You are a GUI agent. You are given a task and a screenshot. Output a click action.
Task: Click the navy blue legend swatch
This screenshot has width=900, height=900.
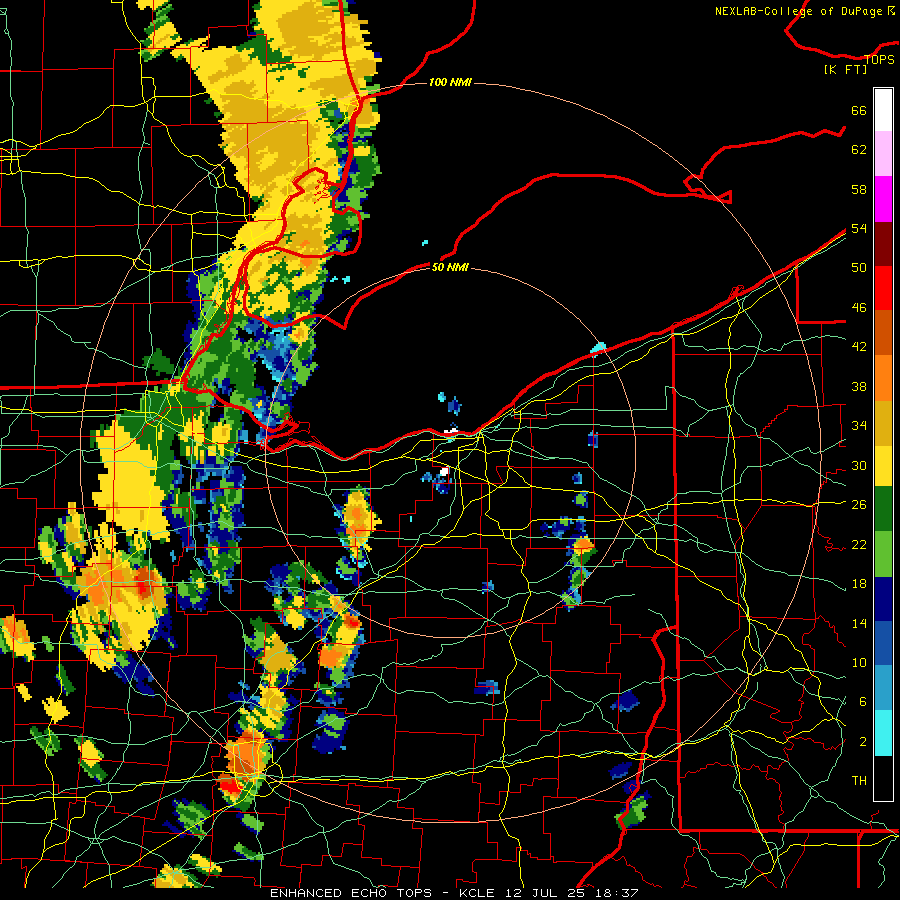(x=883, y=599)
